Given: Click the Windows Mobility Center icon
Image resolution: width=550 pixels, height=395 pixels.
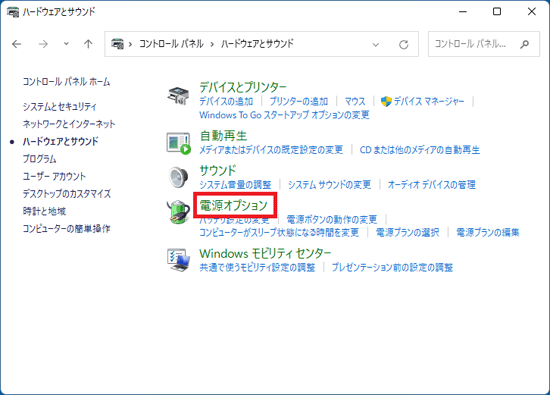Looking at the screenshot, I should [178, 260].
